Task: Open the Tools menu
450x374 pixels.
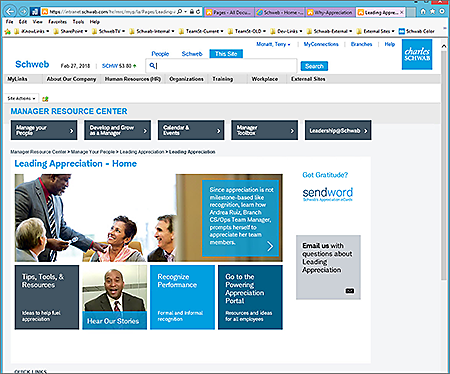Action: coord(78,22)
